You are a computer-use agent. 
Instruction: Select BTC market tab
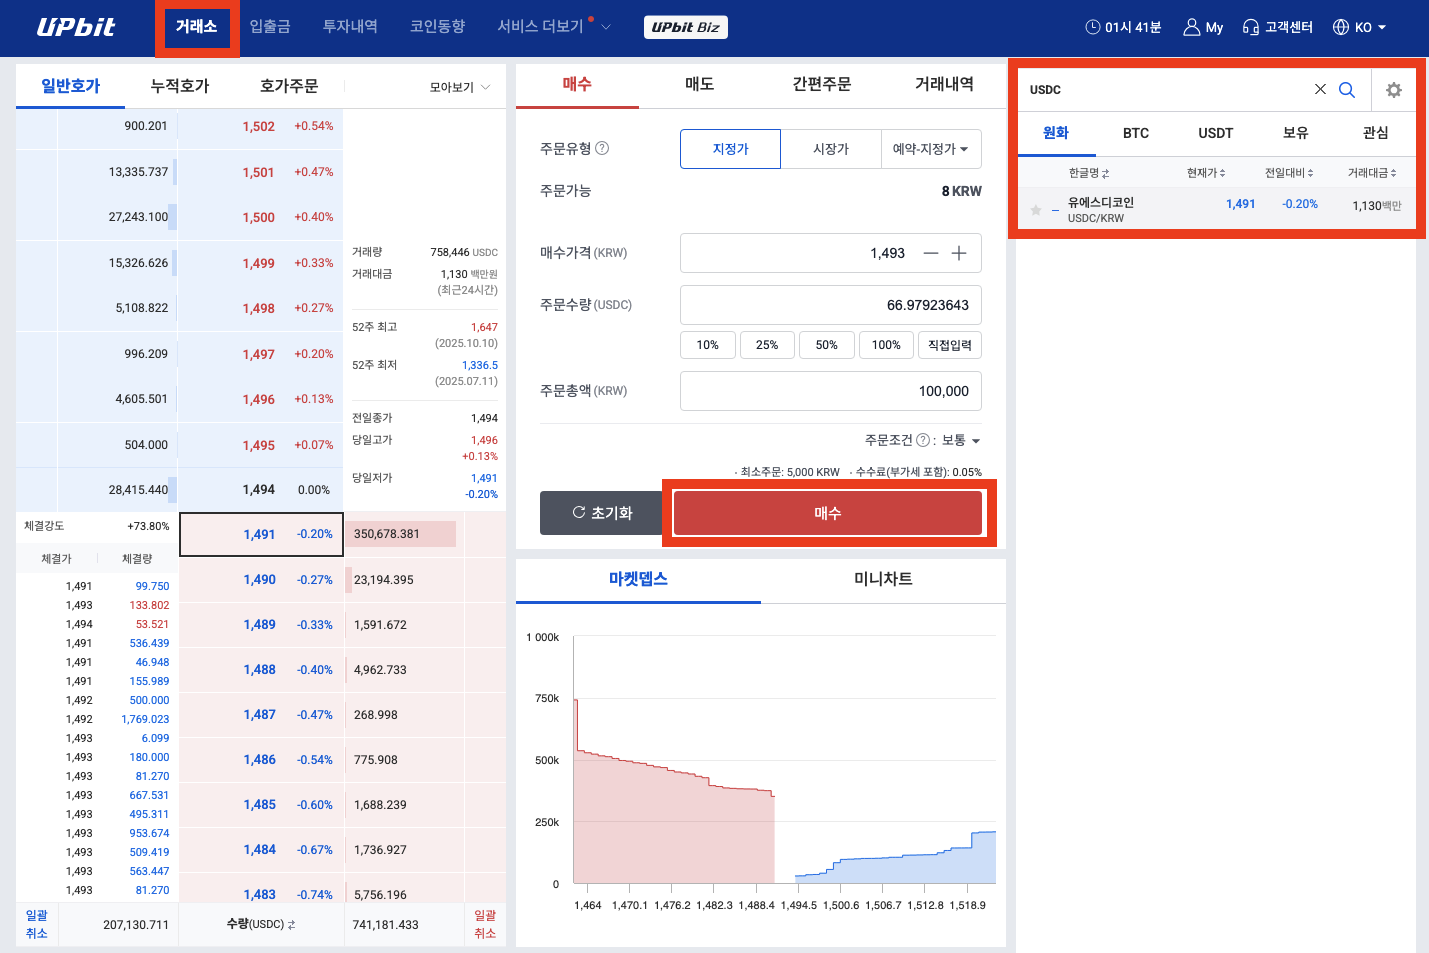1136,133
